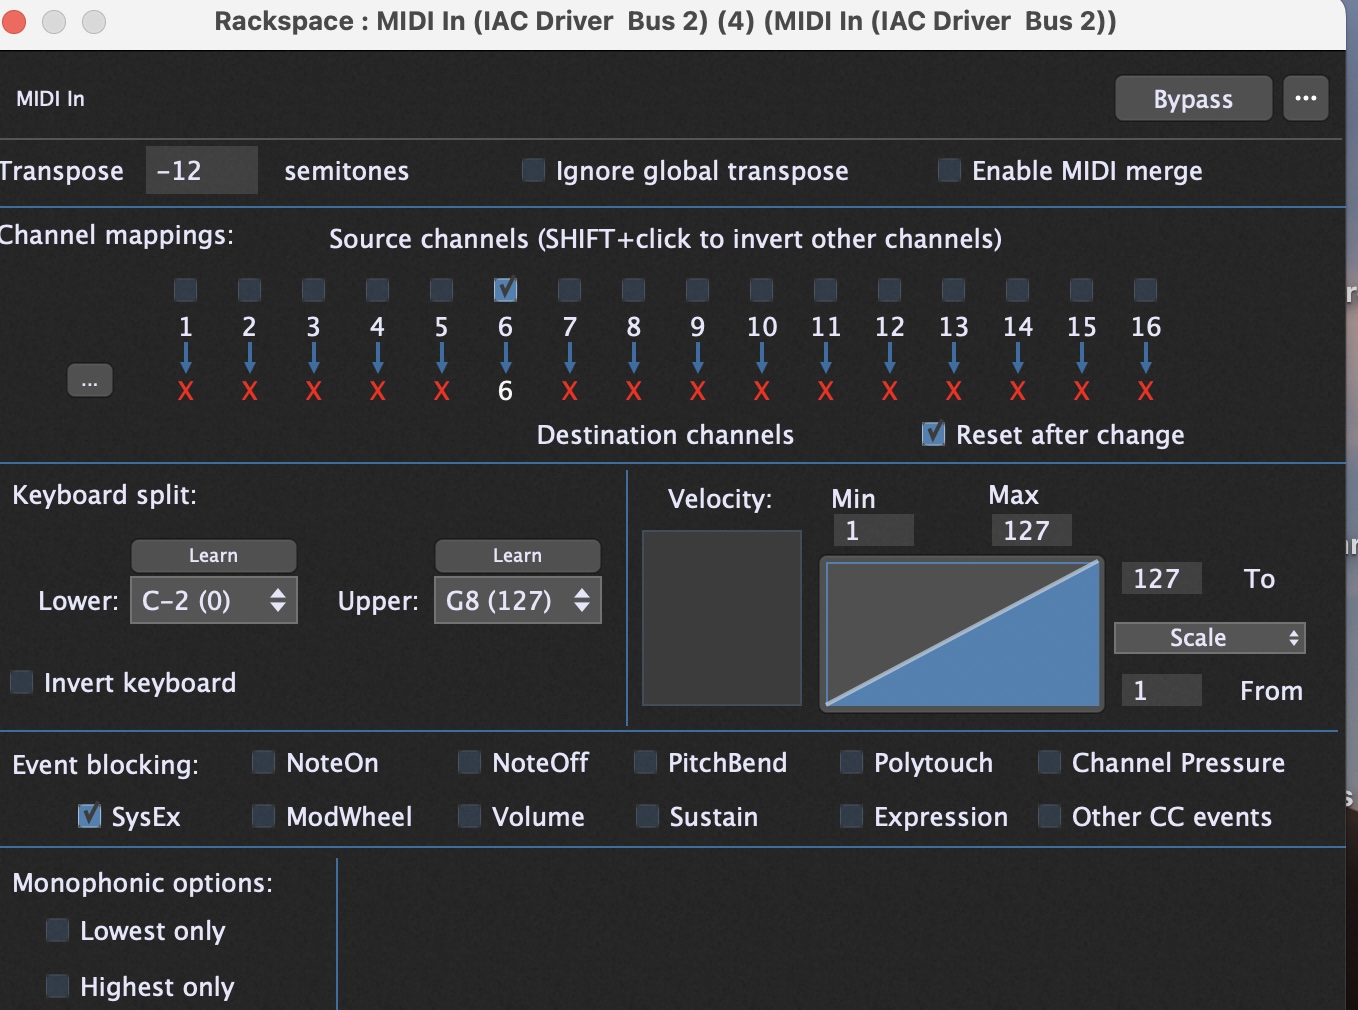Edit the Transpose semitones field
Viewport: 1358px width, 1010px height.
tap(201, 170)
